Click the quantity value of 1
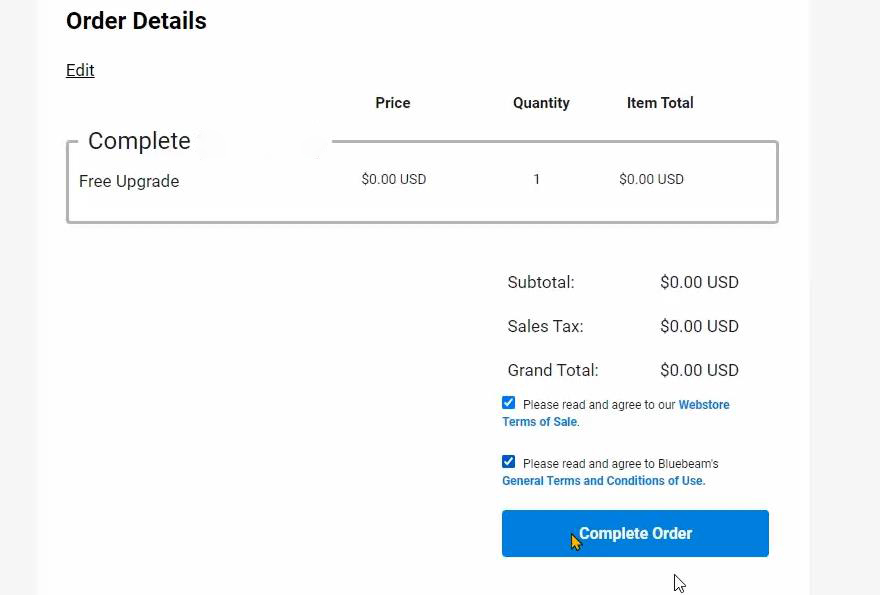This screenshot has height=595, width=880. 537,179
